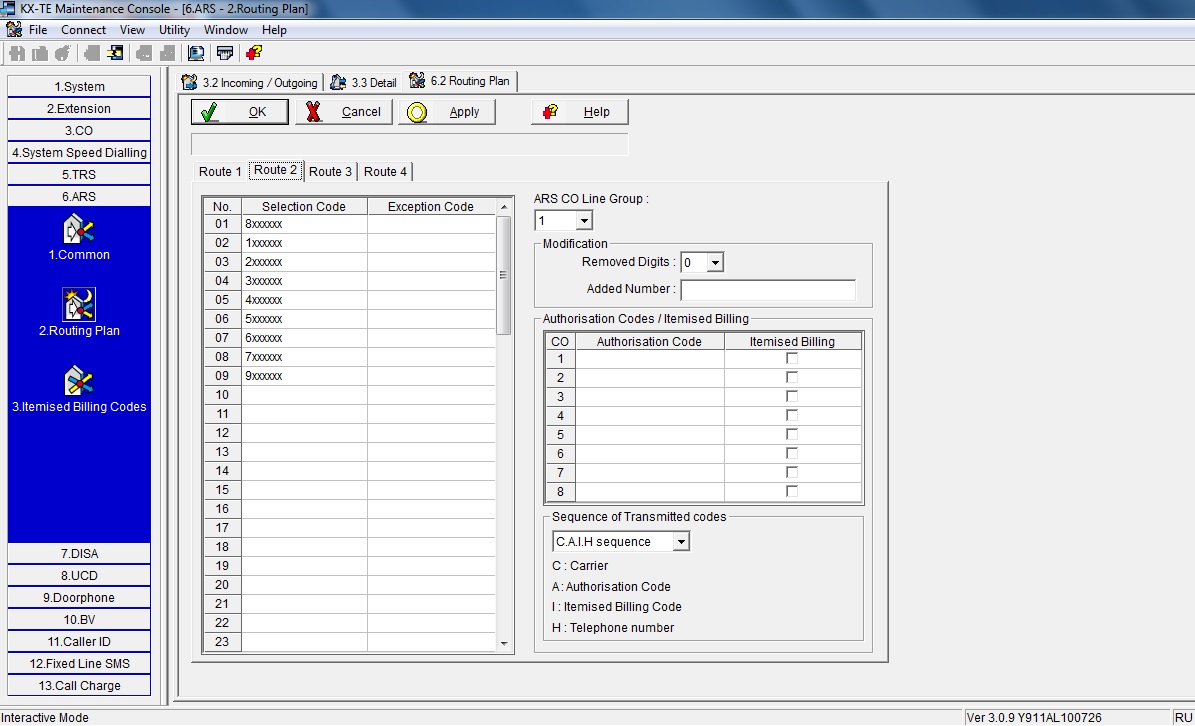Tick Itemised Billing checkbox for CO 6
The height and width of the screenshot is (726, 1195).
click(792, 453)
